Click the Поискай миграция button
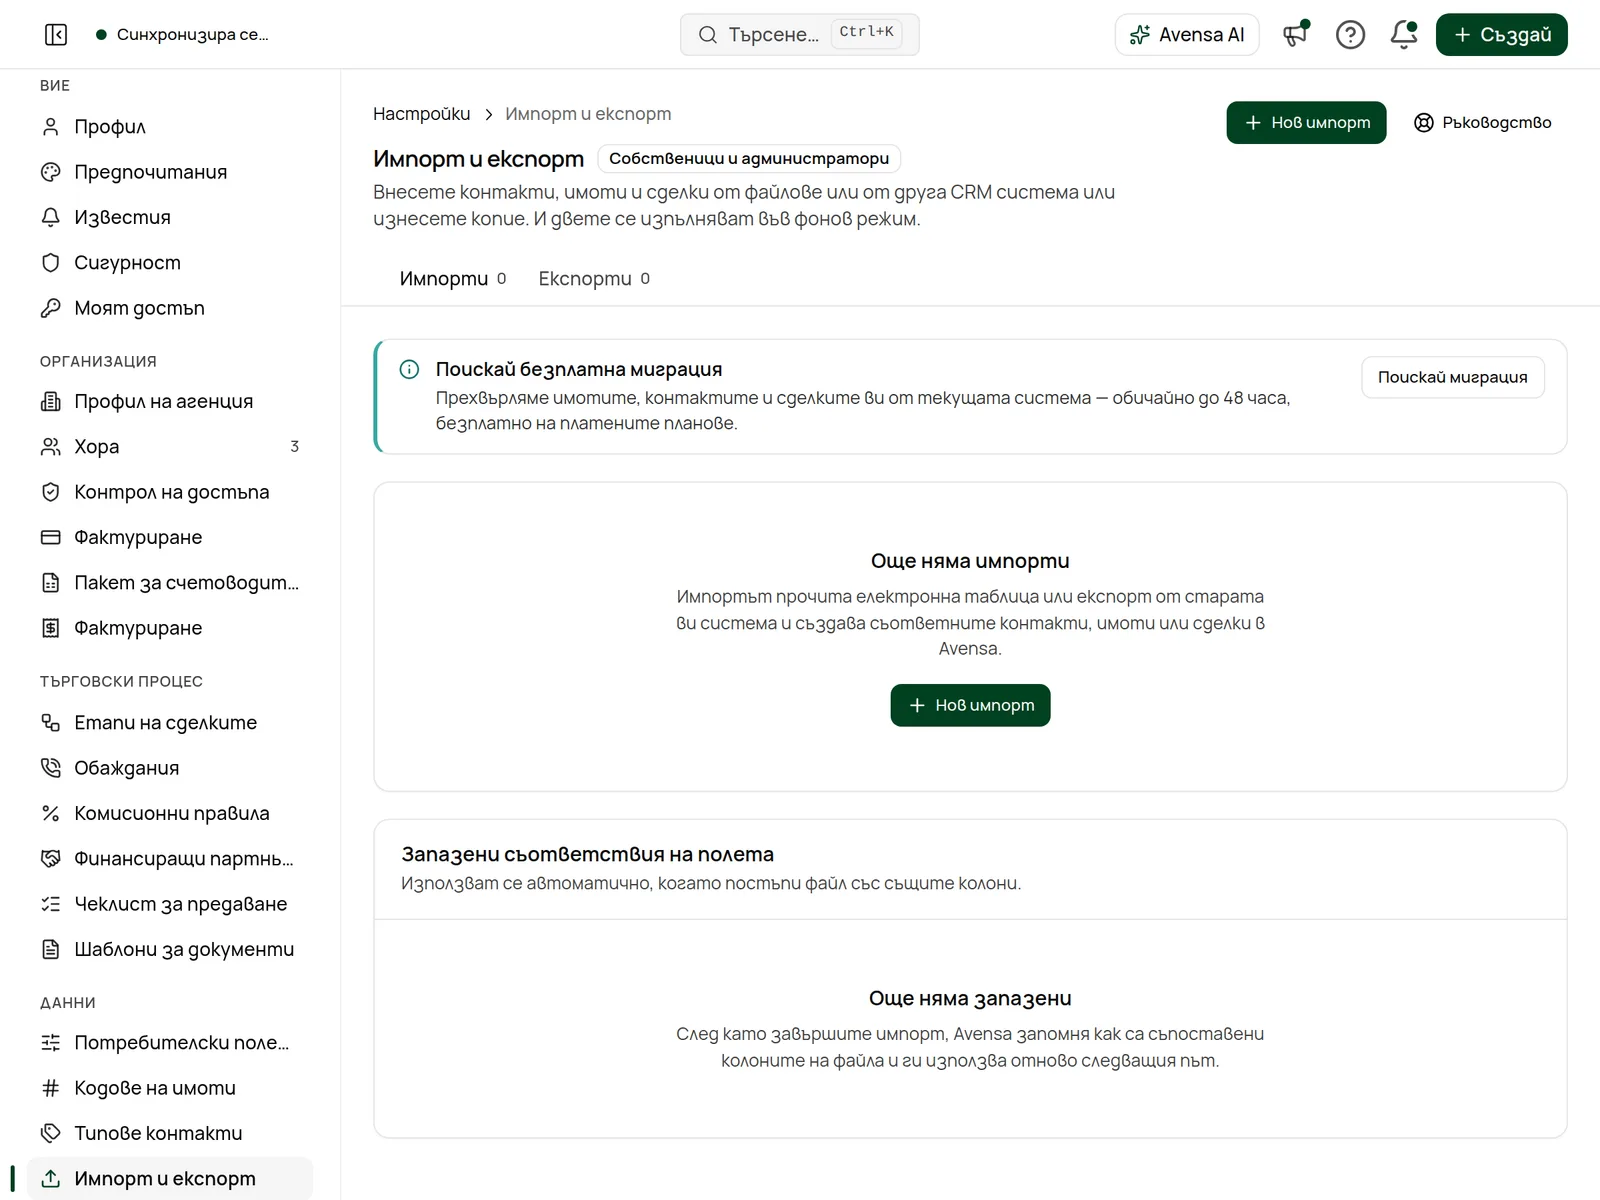1600x1200 pixels. (1452, 377)
